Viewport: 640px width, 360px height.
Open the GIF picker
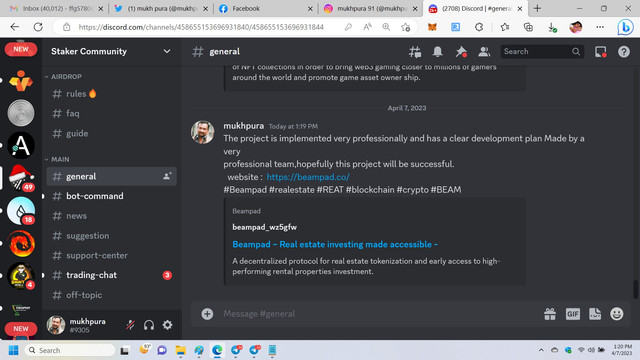pos(573,314)
